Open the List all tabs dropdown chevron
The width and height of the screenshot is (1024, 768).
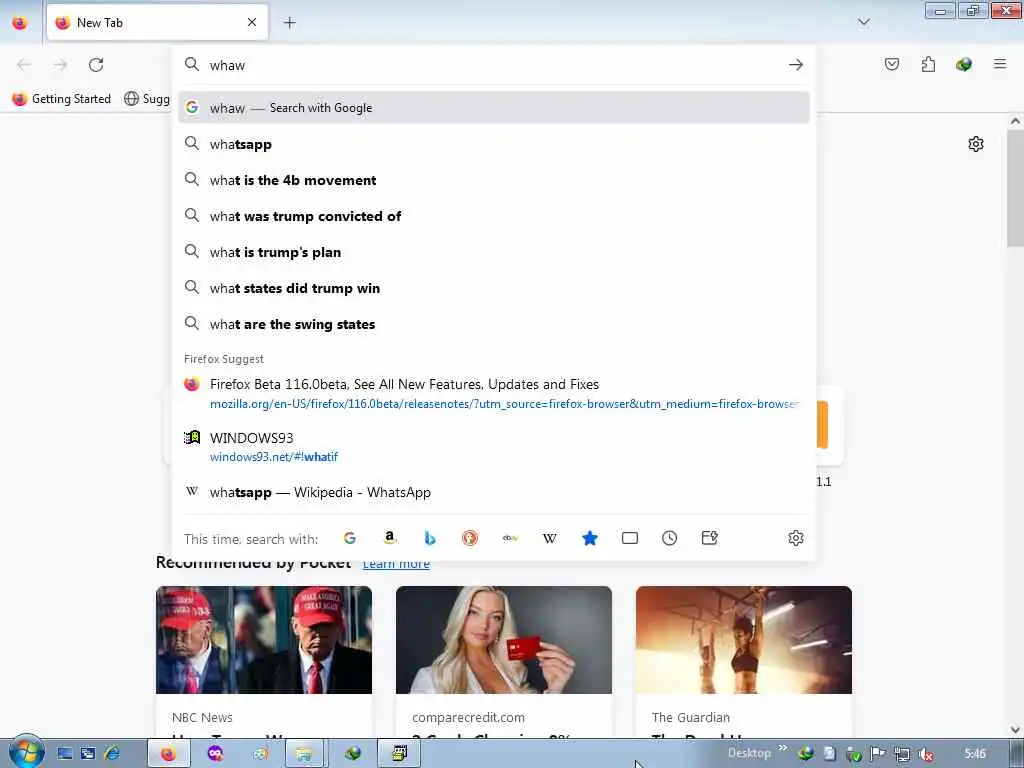pyautogui.click(x=863, y=22)
